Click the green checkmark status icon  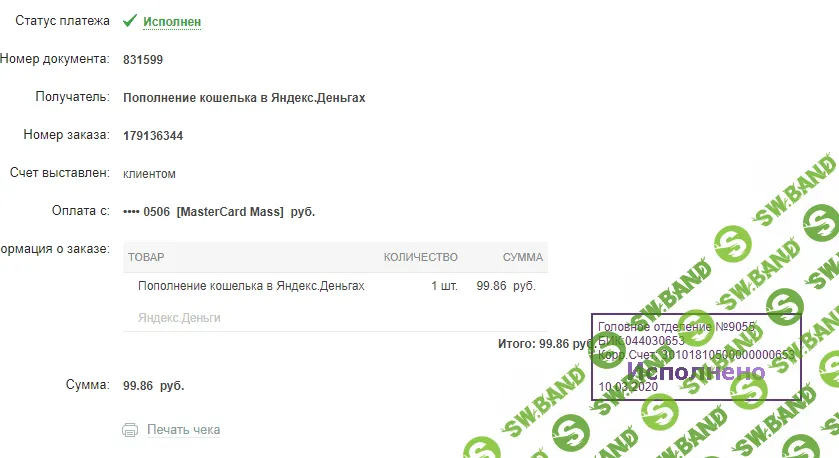[x=129, y=21]
